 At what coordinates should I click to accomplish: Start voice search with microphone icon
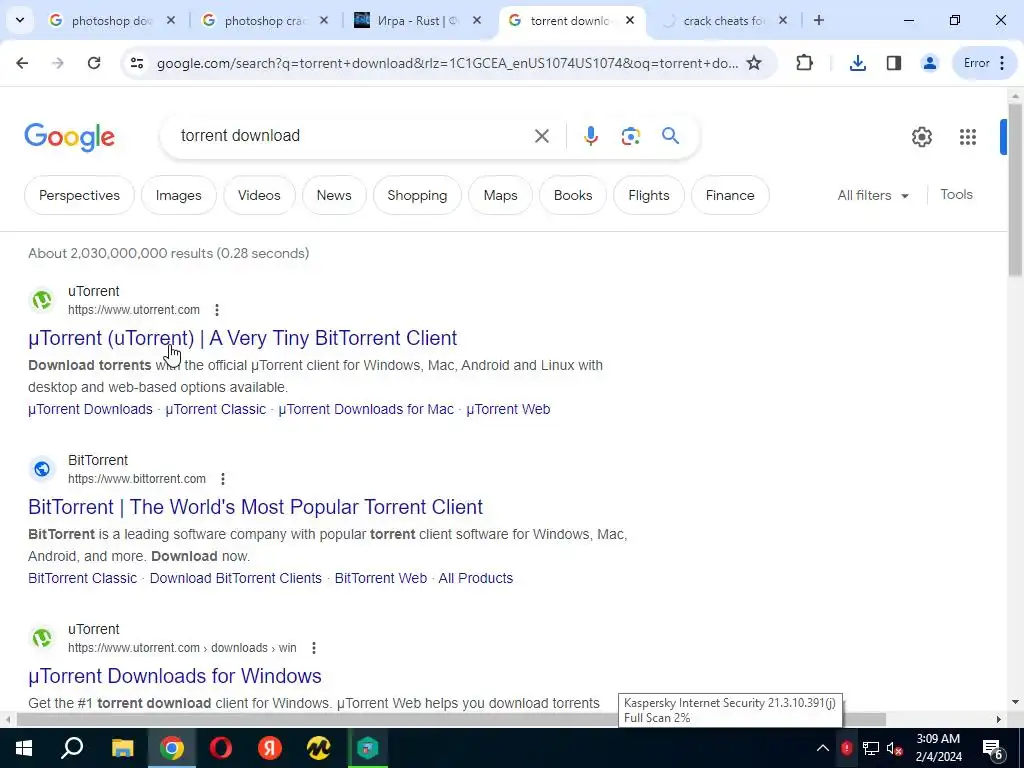[x=591, y=136]
